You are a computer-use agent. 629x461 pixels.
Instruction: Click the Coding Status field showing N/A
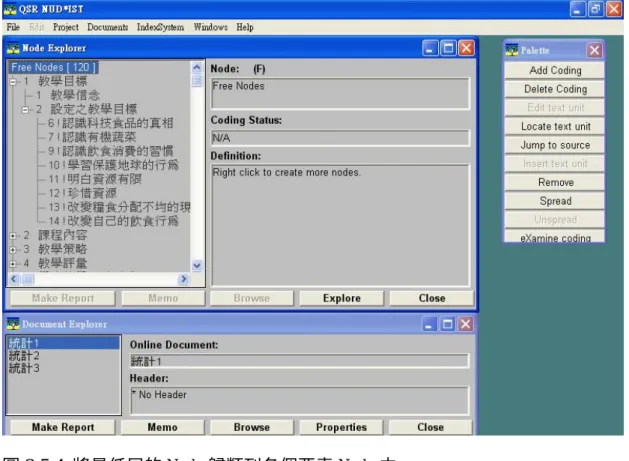[340, 138]
